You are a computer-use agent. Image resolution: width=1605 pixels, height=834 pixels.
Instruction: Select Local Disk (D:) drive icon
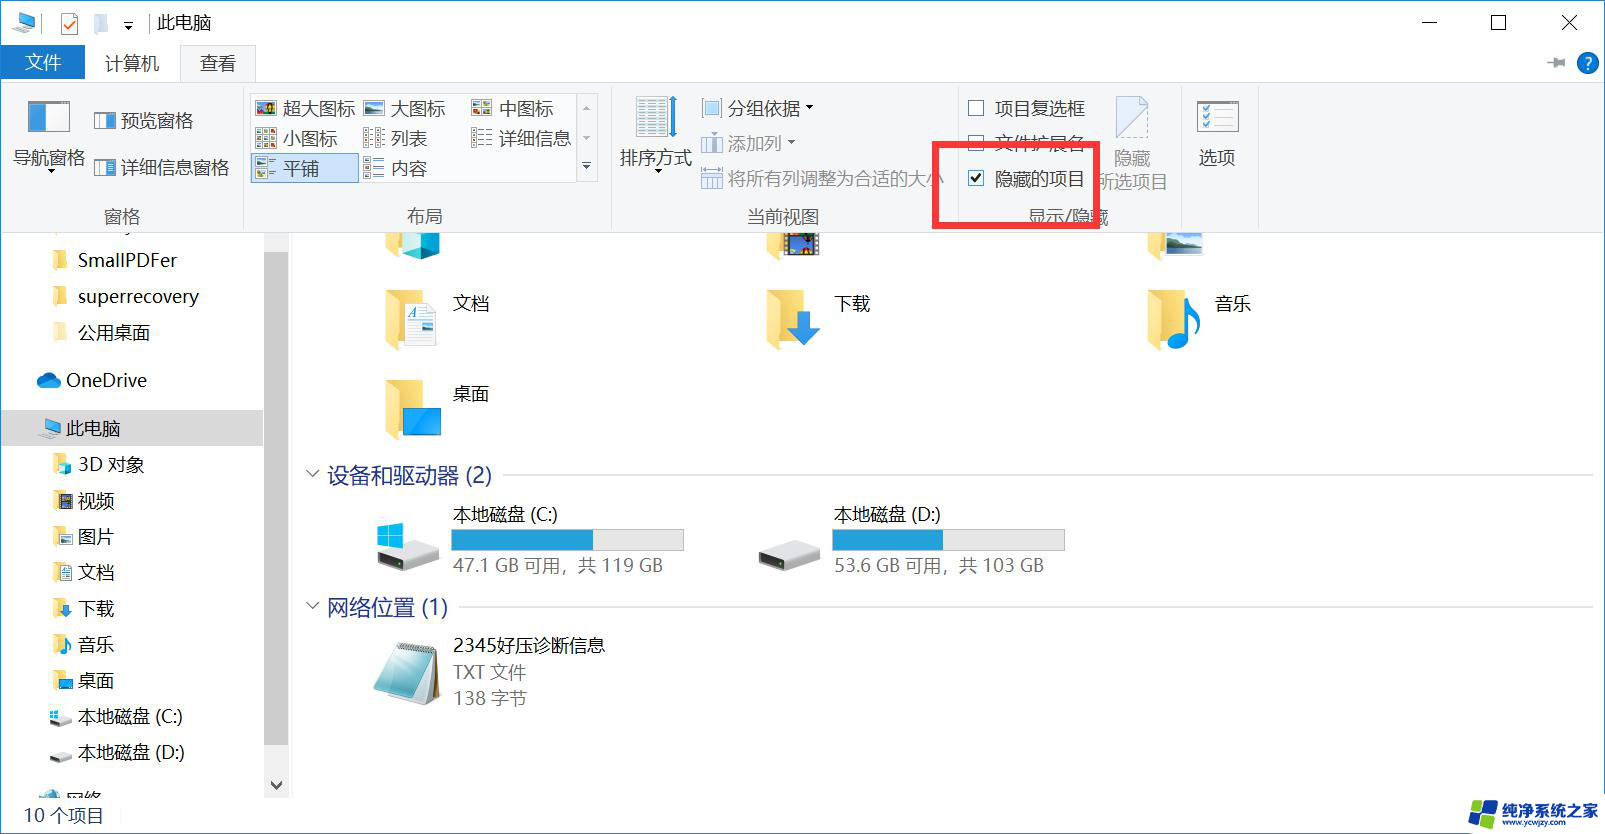(789, 554)
